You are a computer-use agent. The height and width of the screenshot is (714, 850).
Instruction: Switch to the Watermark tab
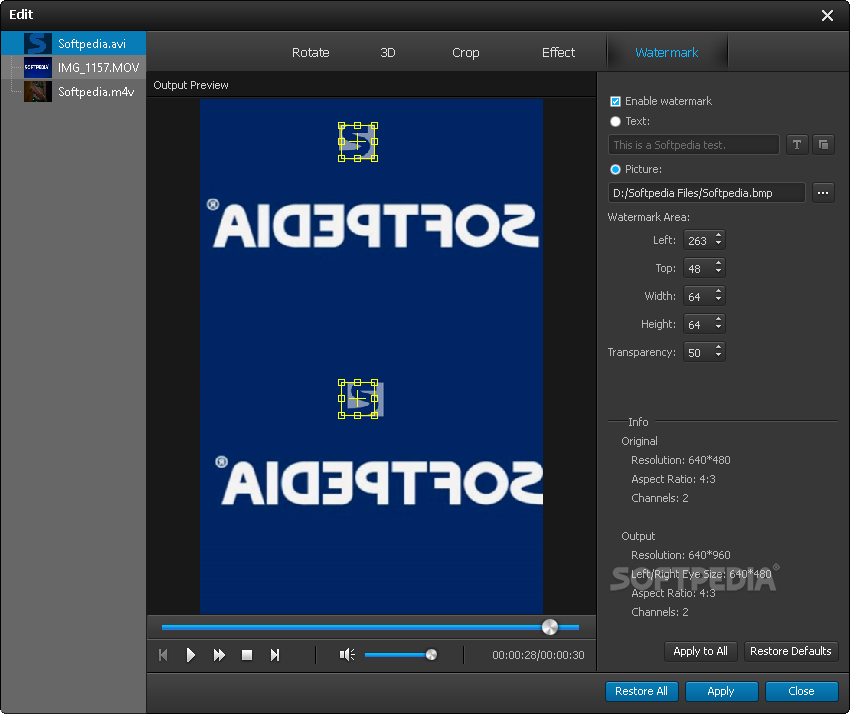tap(666, 53)
